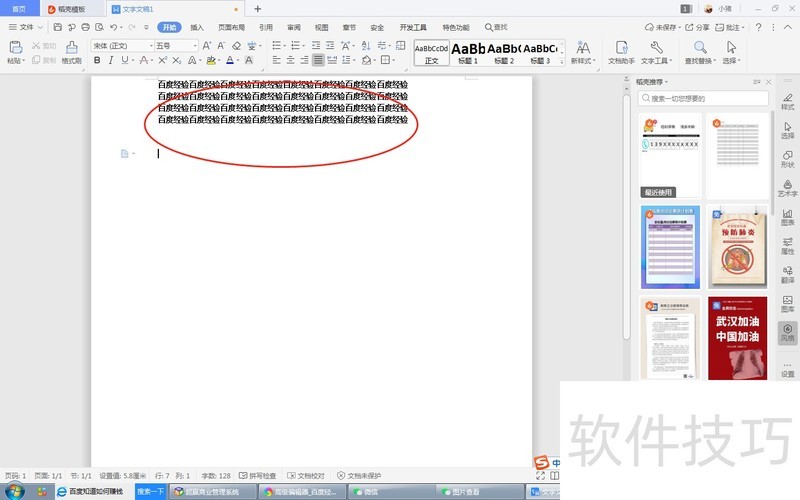Open the Image Library (图库) sidebar icon
Viewport: 800px width, 500px height.
coord(787,304)
